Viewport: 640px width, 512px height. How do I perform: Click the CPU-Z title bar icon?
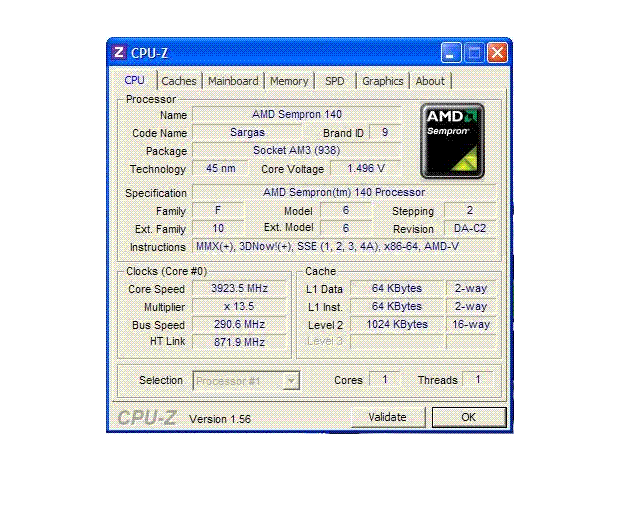[118, 52]
